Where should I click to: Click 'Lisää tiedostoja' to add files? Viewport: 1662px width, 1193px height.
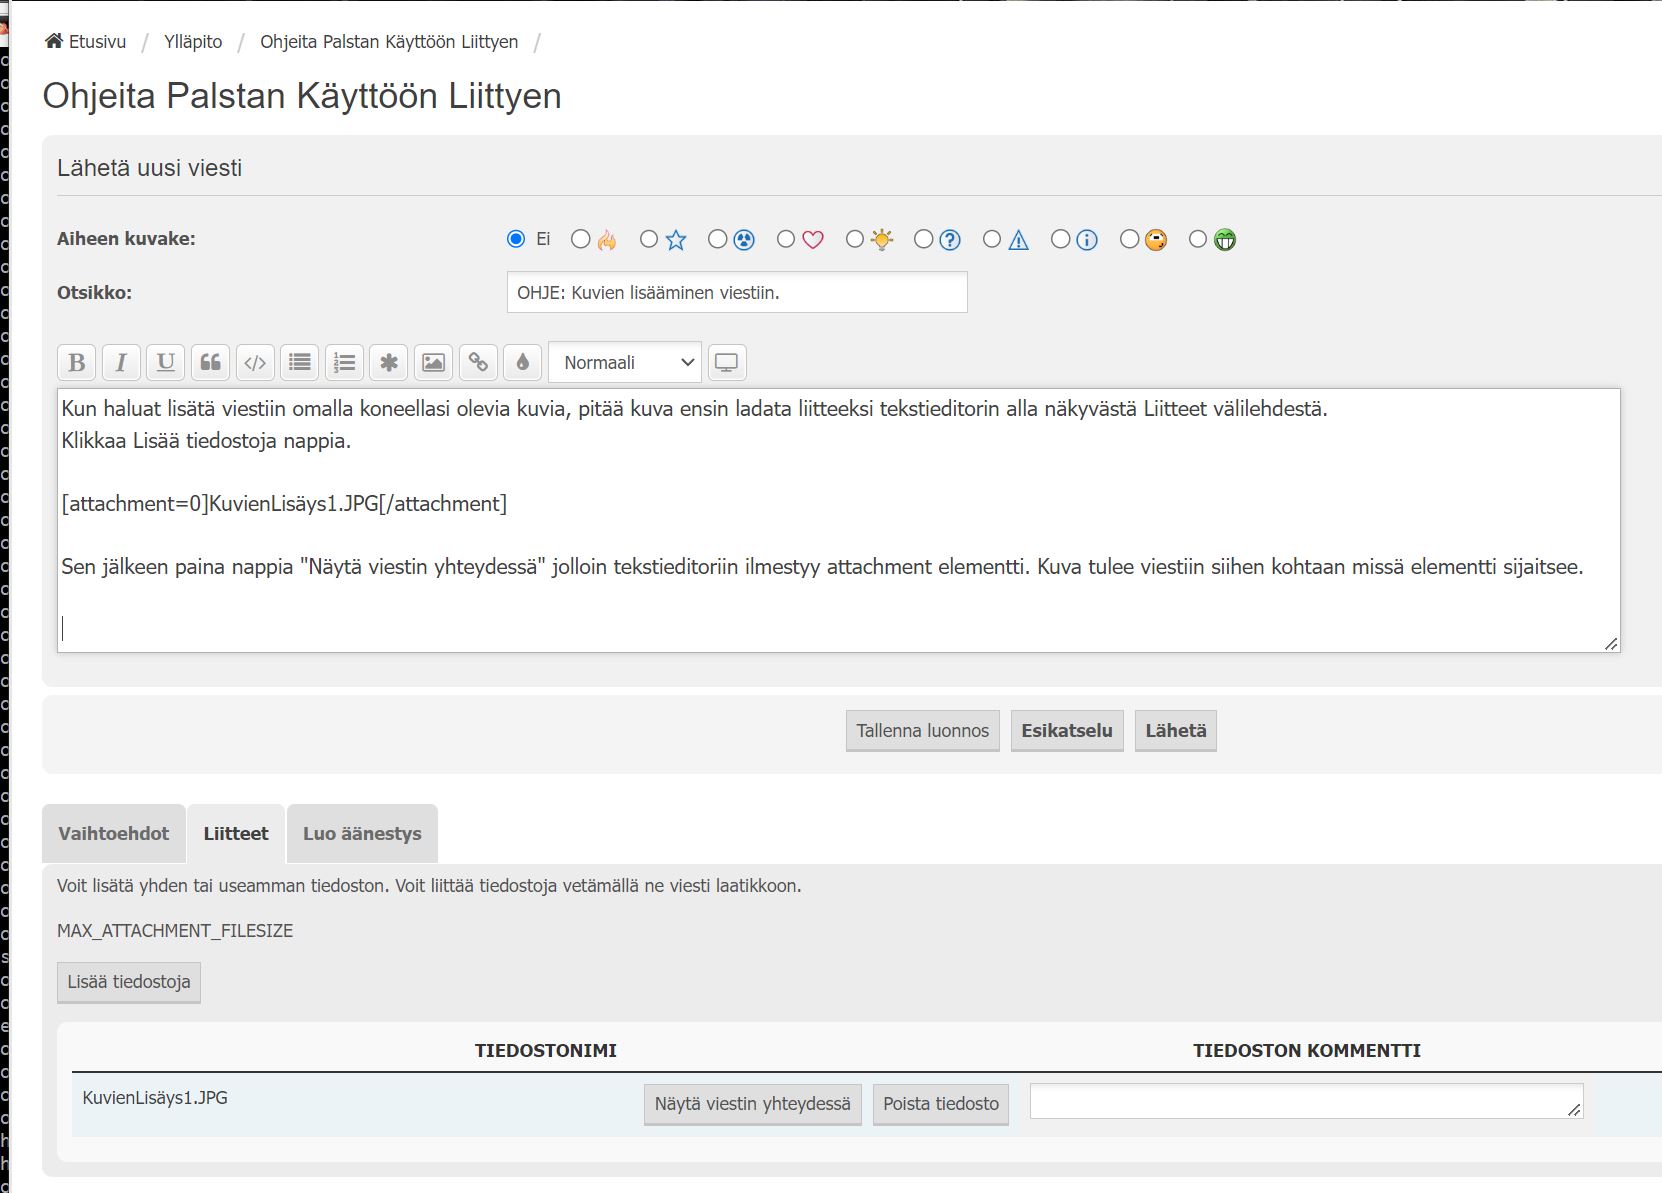point(129,982)
